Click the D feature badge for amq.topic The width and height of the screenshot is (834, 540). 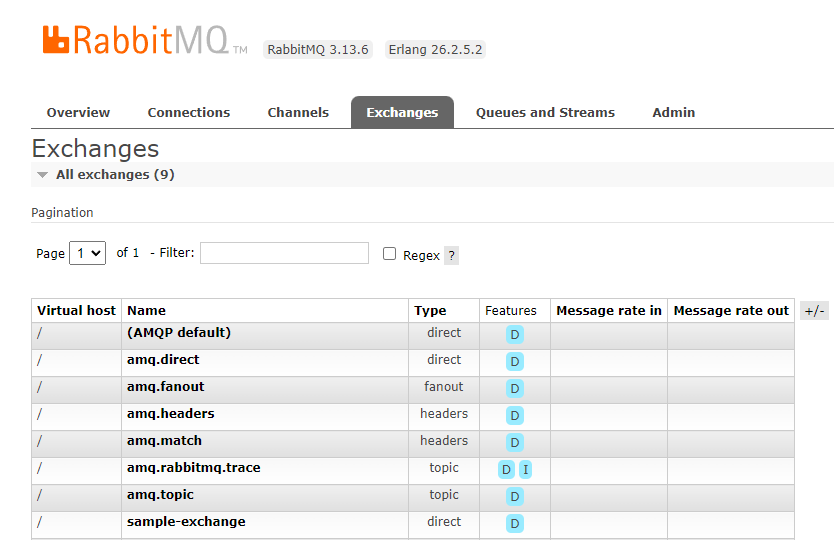(514, 497)
